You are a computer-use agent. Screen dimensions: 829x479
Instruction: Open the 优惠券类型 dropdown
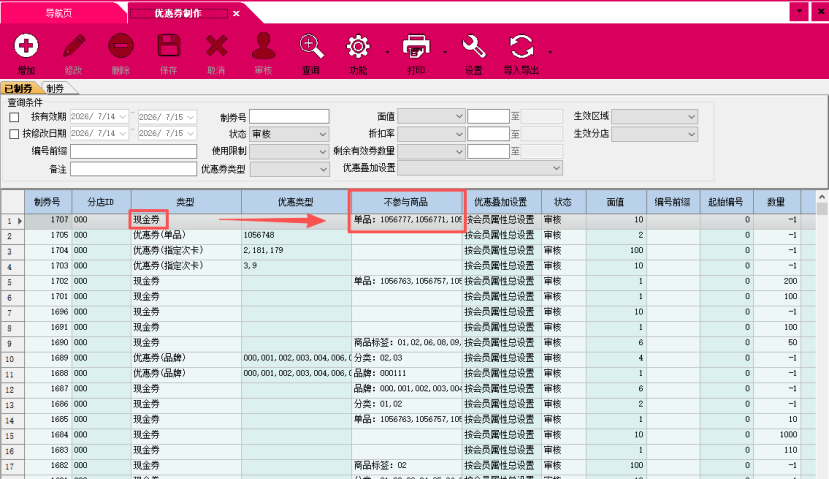click(289, 169)
